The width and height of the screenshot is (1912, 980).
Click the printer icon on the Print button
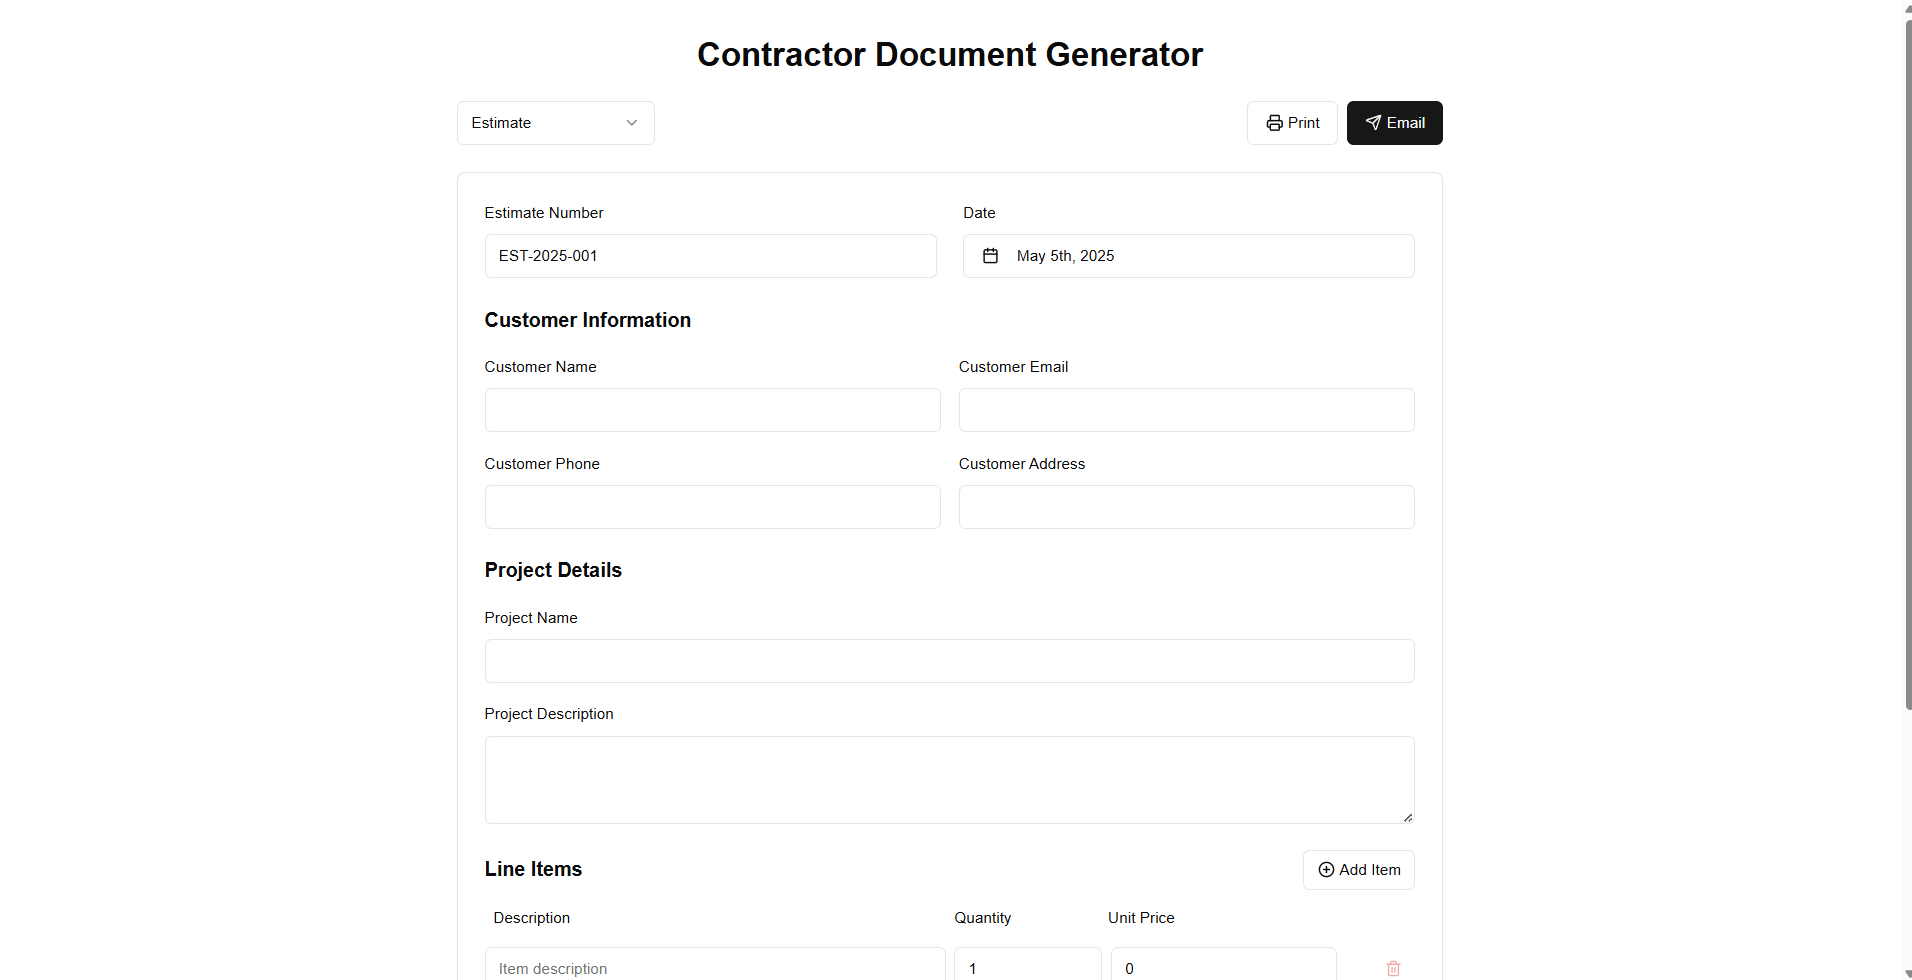pos(1275,122)
